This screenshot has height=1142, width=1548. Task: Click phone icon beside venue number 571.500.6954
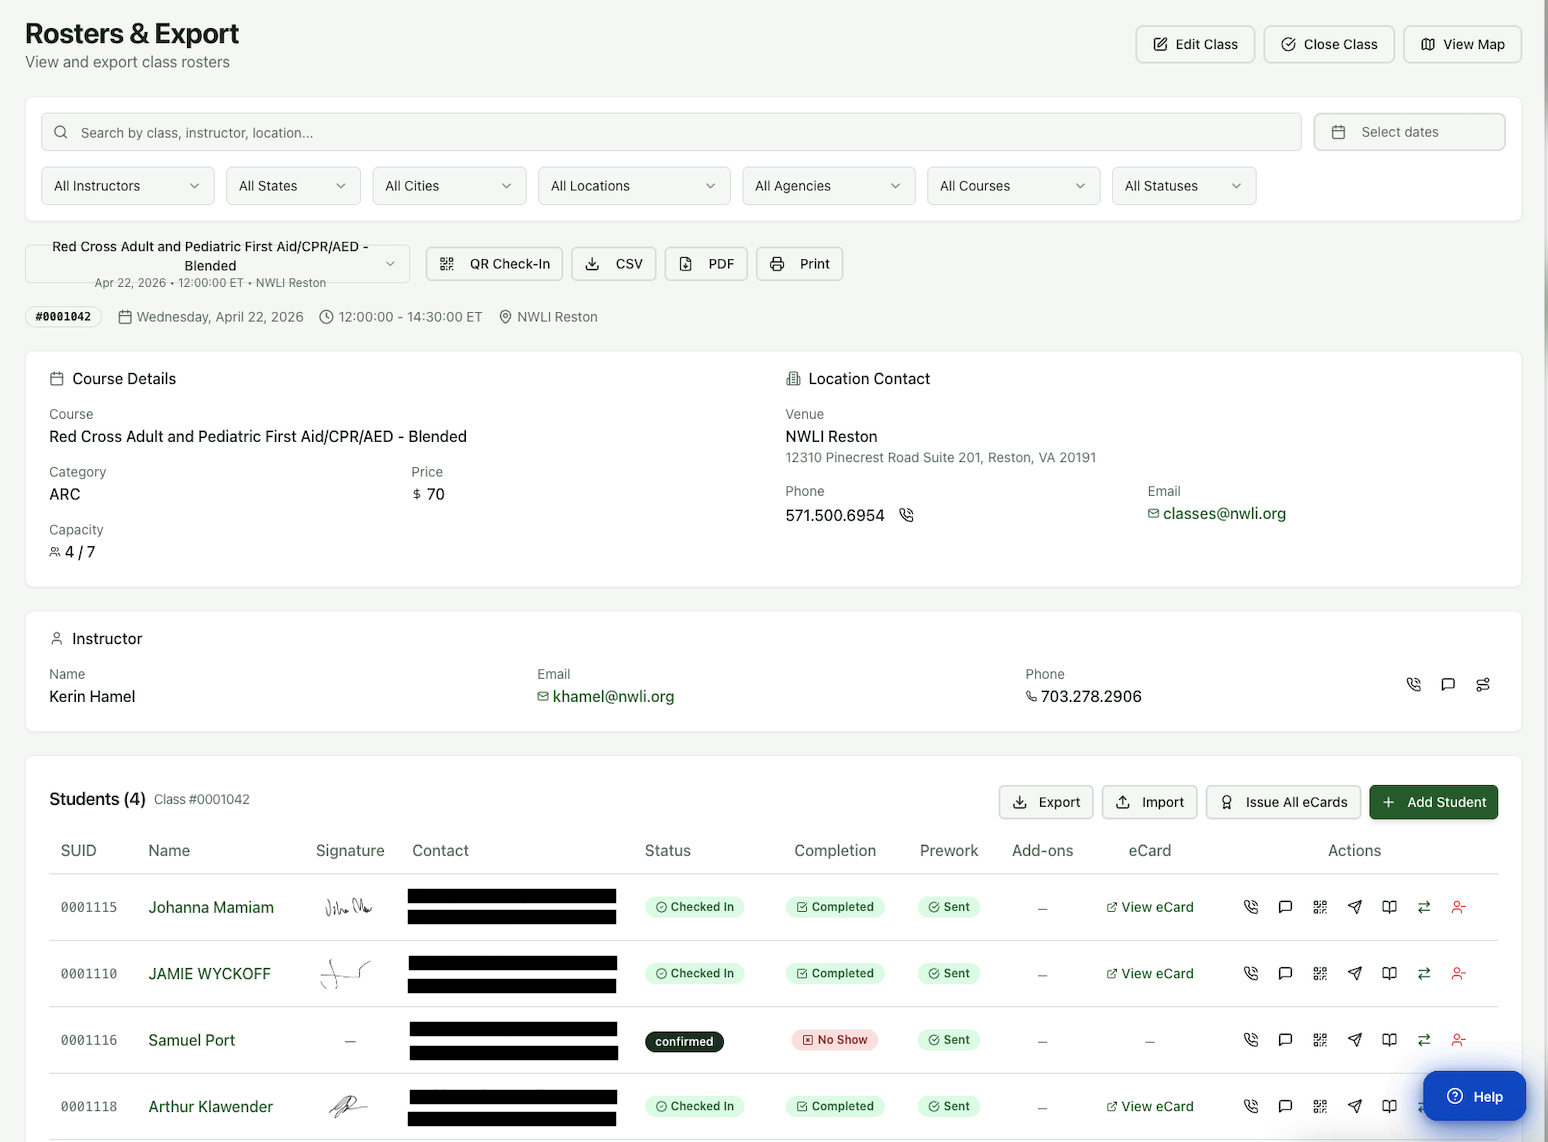[906, 515]
